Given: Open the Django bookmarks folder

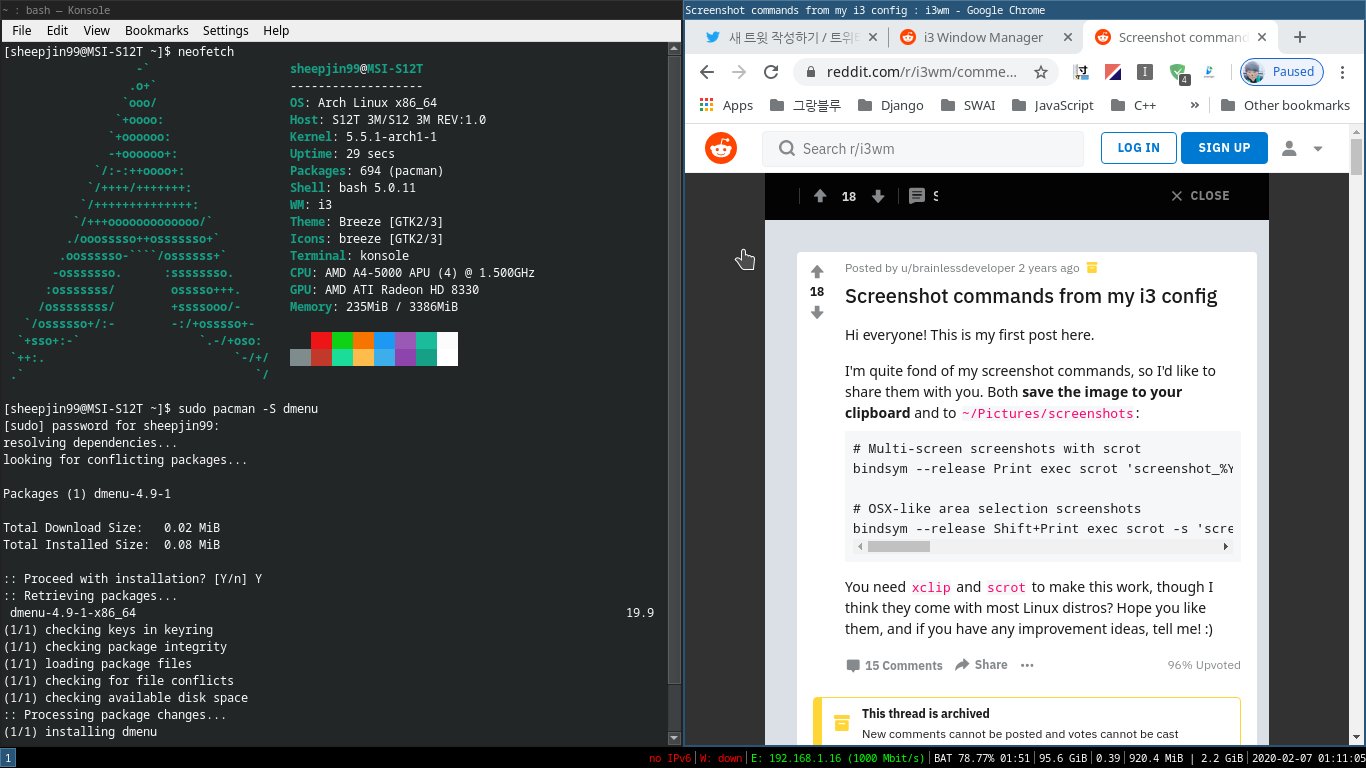Looking at the screenshot, I should tap(891, 105).
